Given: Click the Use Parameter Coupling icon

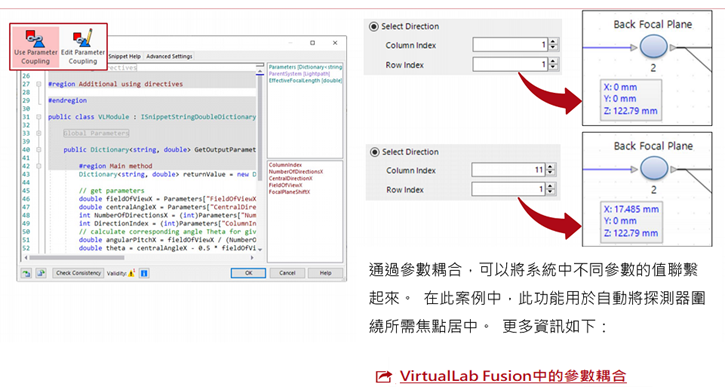Looking at the screenshot, I should pyautogui.click(x=35, y=46).
